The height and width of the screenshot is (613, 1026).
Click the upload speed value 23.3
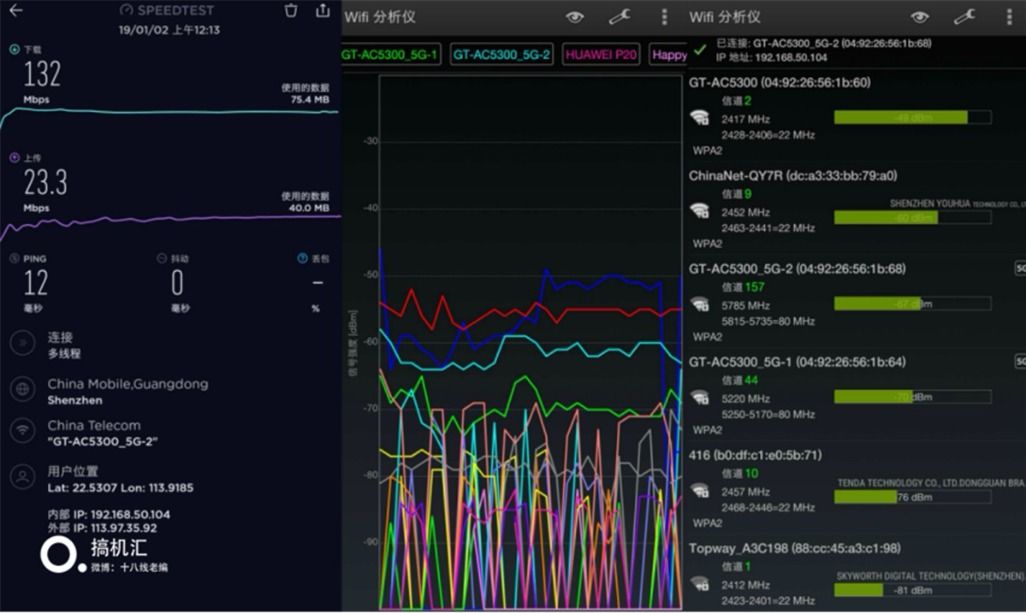46,183
